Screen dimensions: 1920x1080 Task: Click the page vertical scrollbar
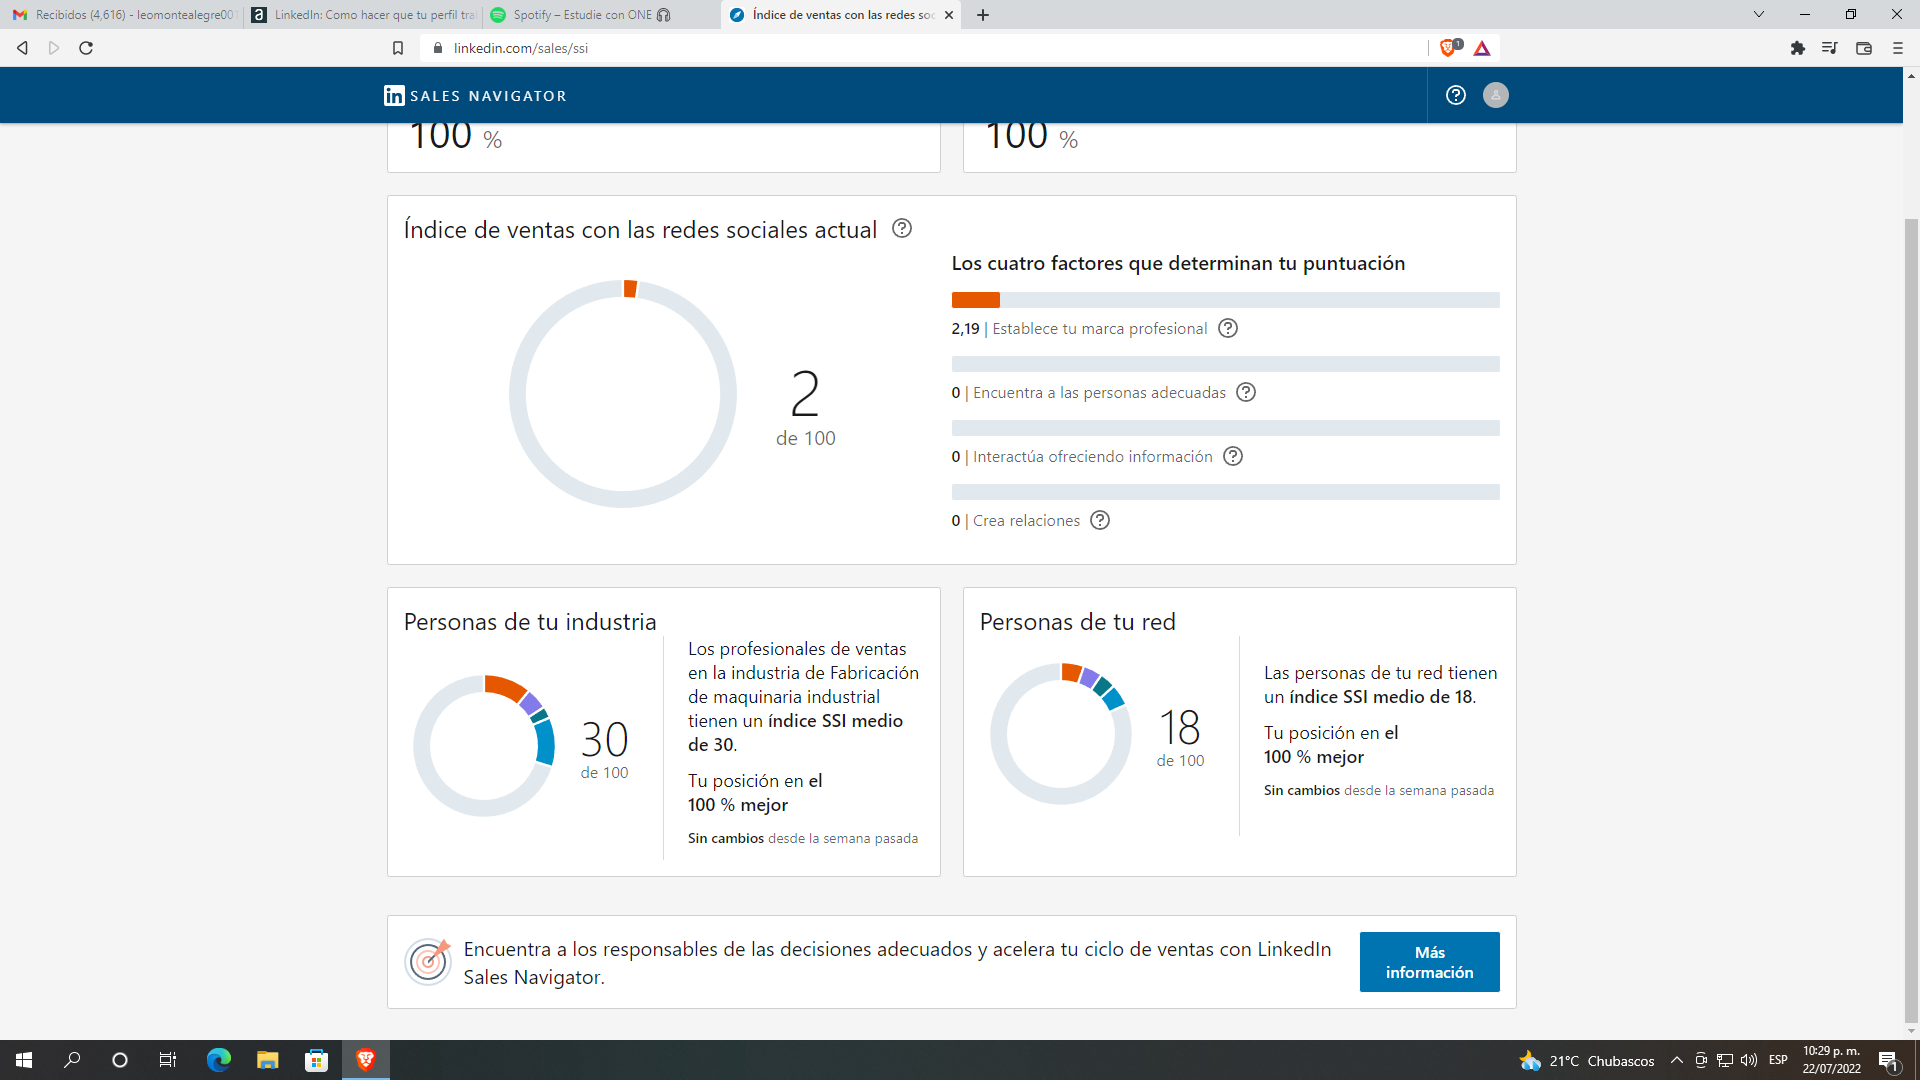1911,620
